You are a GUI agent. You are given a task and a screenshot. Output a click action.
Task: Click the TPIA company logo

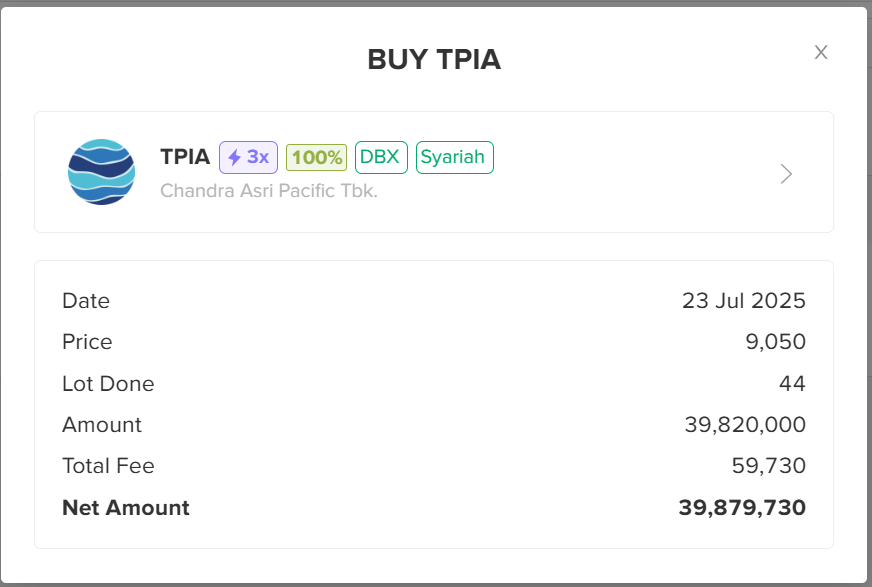coord(101,172)
